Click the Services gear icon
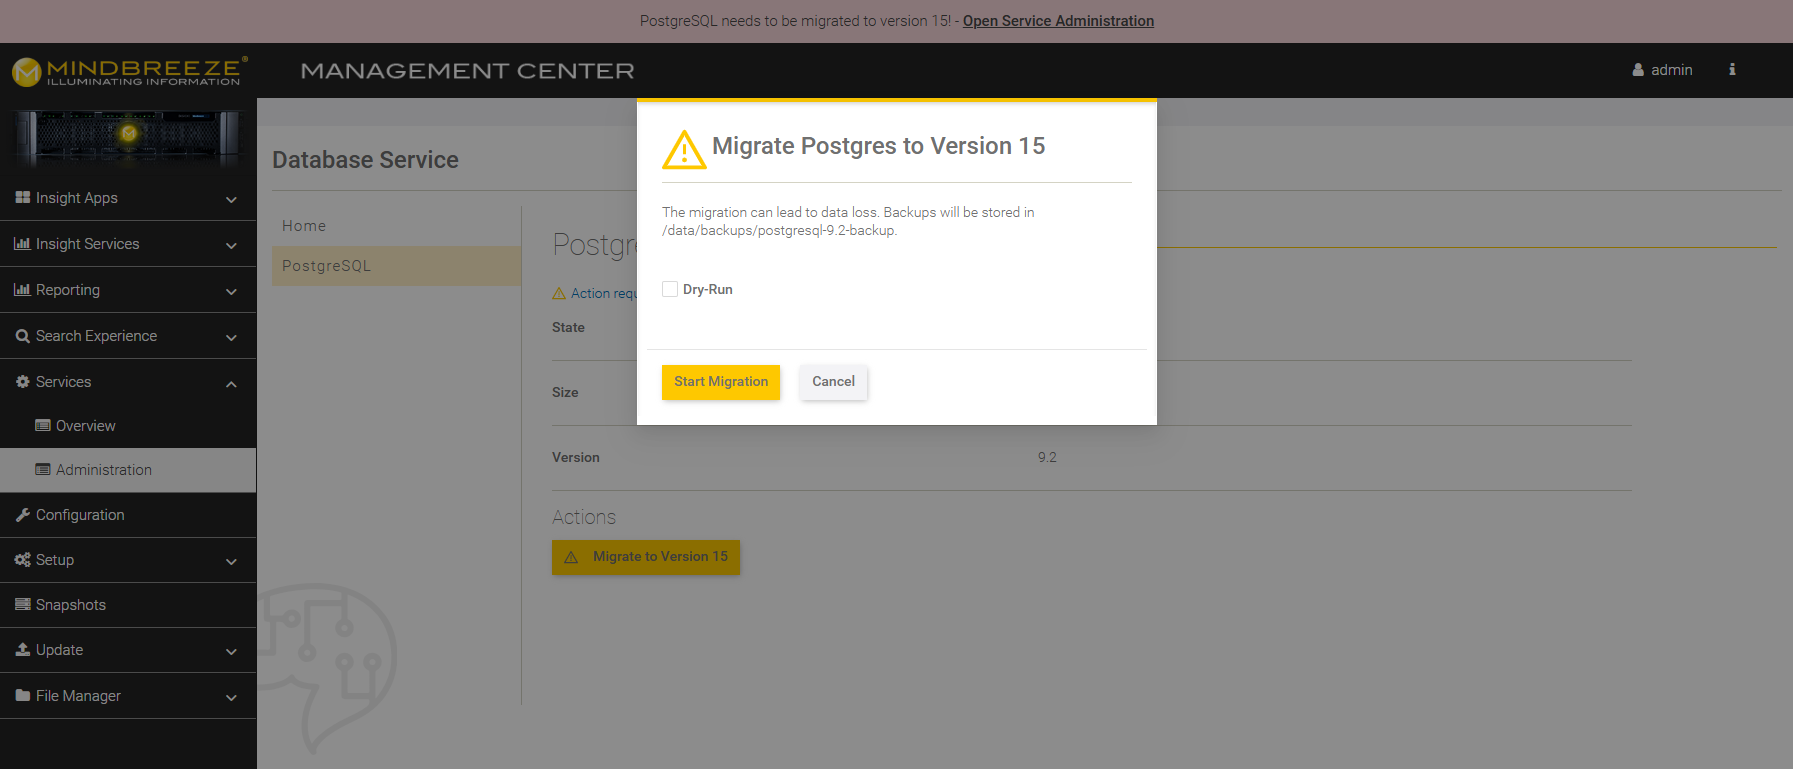Image resolution: width=1793 pixels, height=769 pixels. (22, 382)
